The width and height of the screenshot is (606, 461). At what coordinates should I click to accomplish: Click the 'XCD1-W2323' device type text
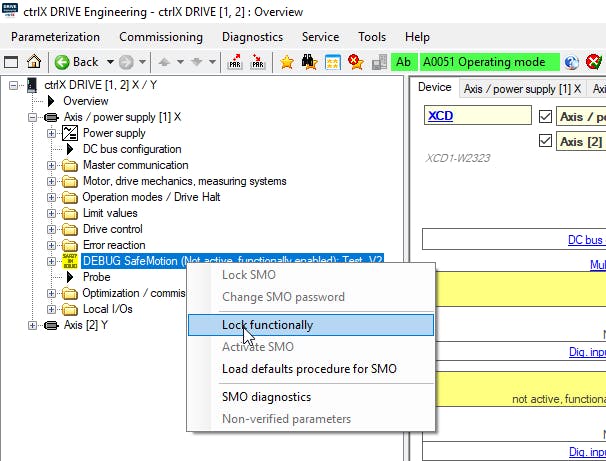pyautogui.click(x=458, y=158)
